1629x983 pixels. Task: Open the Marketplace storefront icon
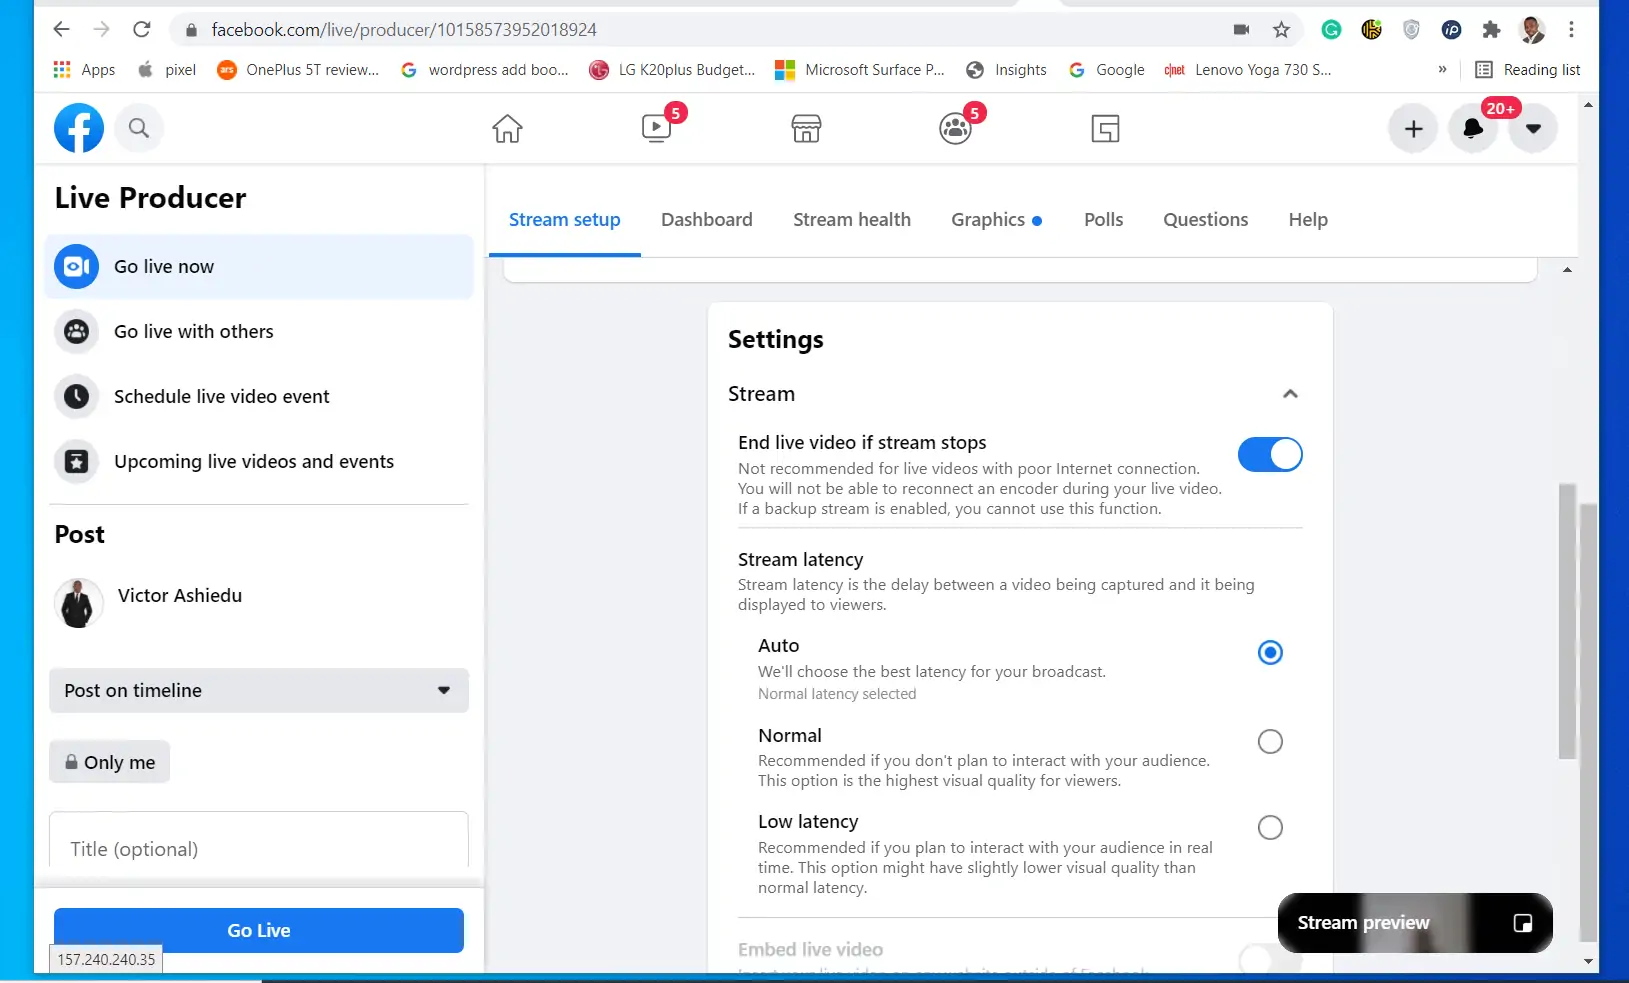click(806, 128)
